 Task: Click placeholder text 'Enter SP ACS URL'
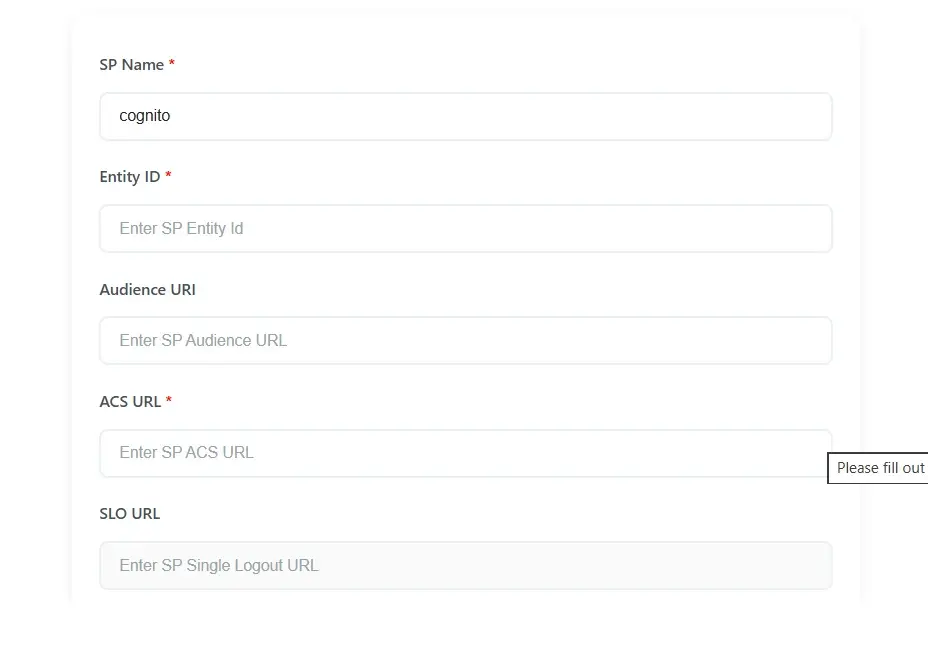186,452
